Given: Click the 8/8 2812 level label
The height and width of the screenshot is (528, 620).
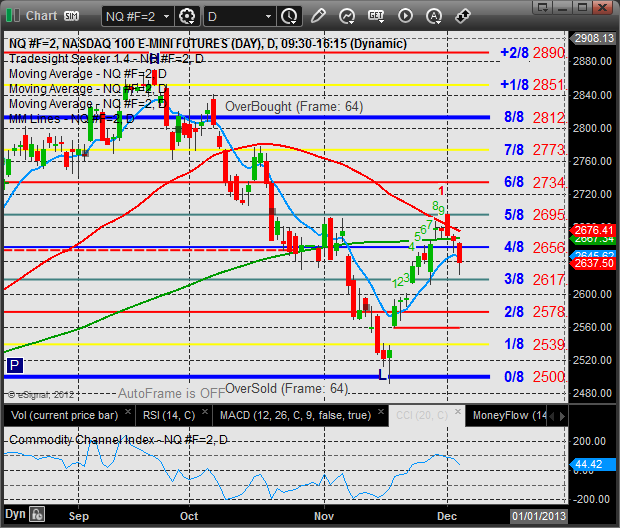Looking at the screenshot, I should (534, 117).
